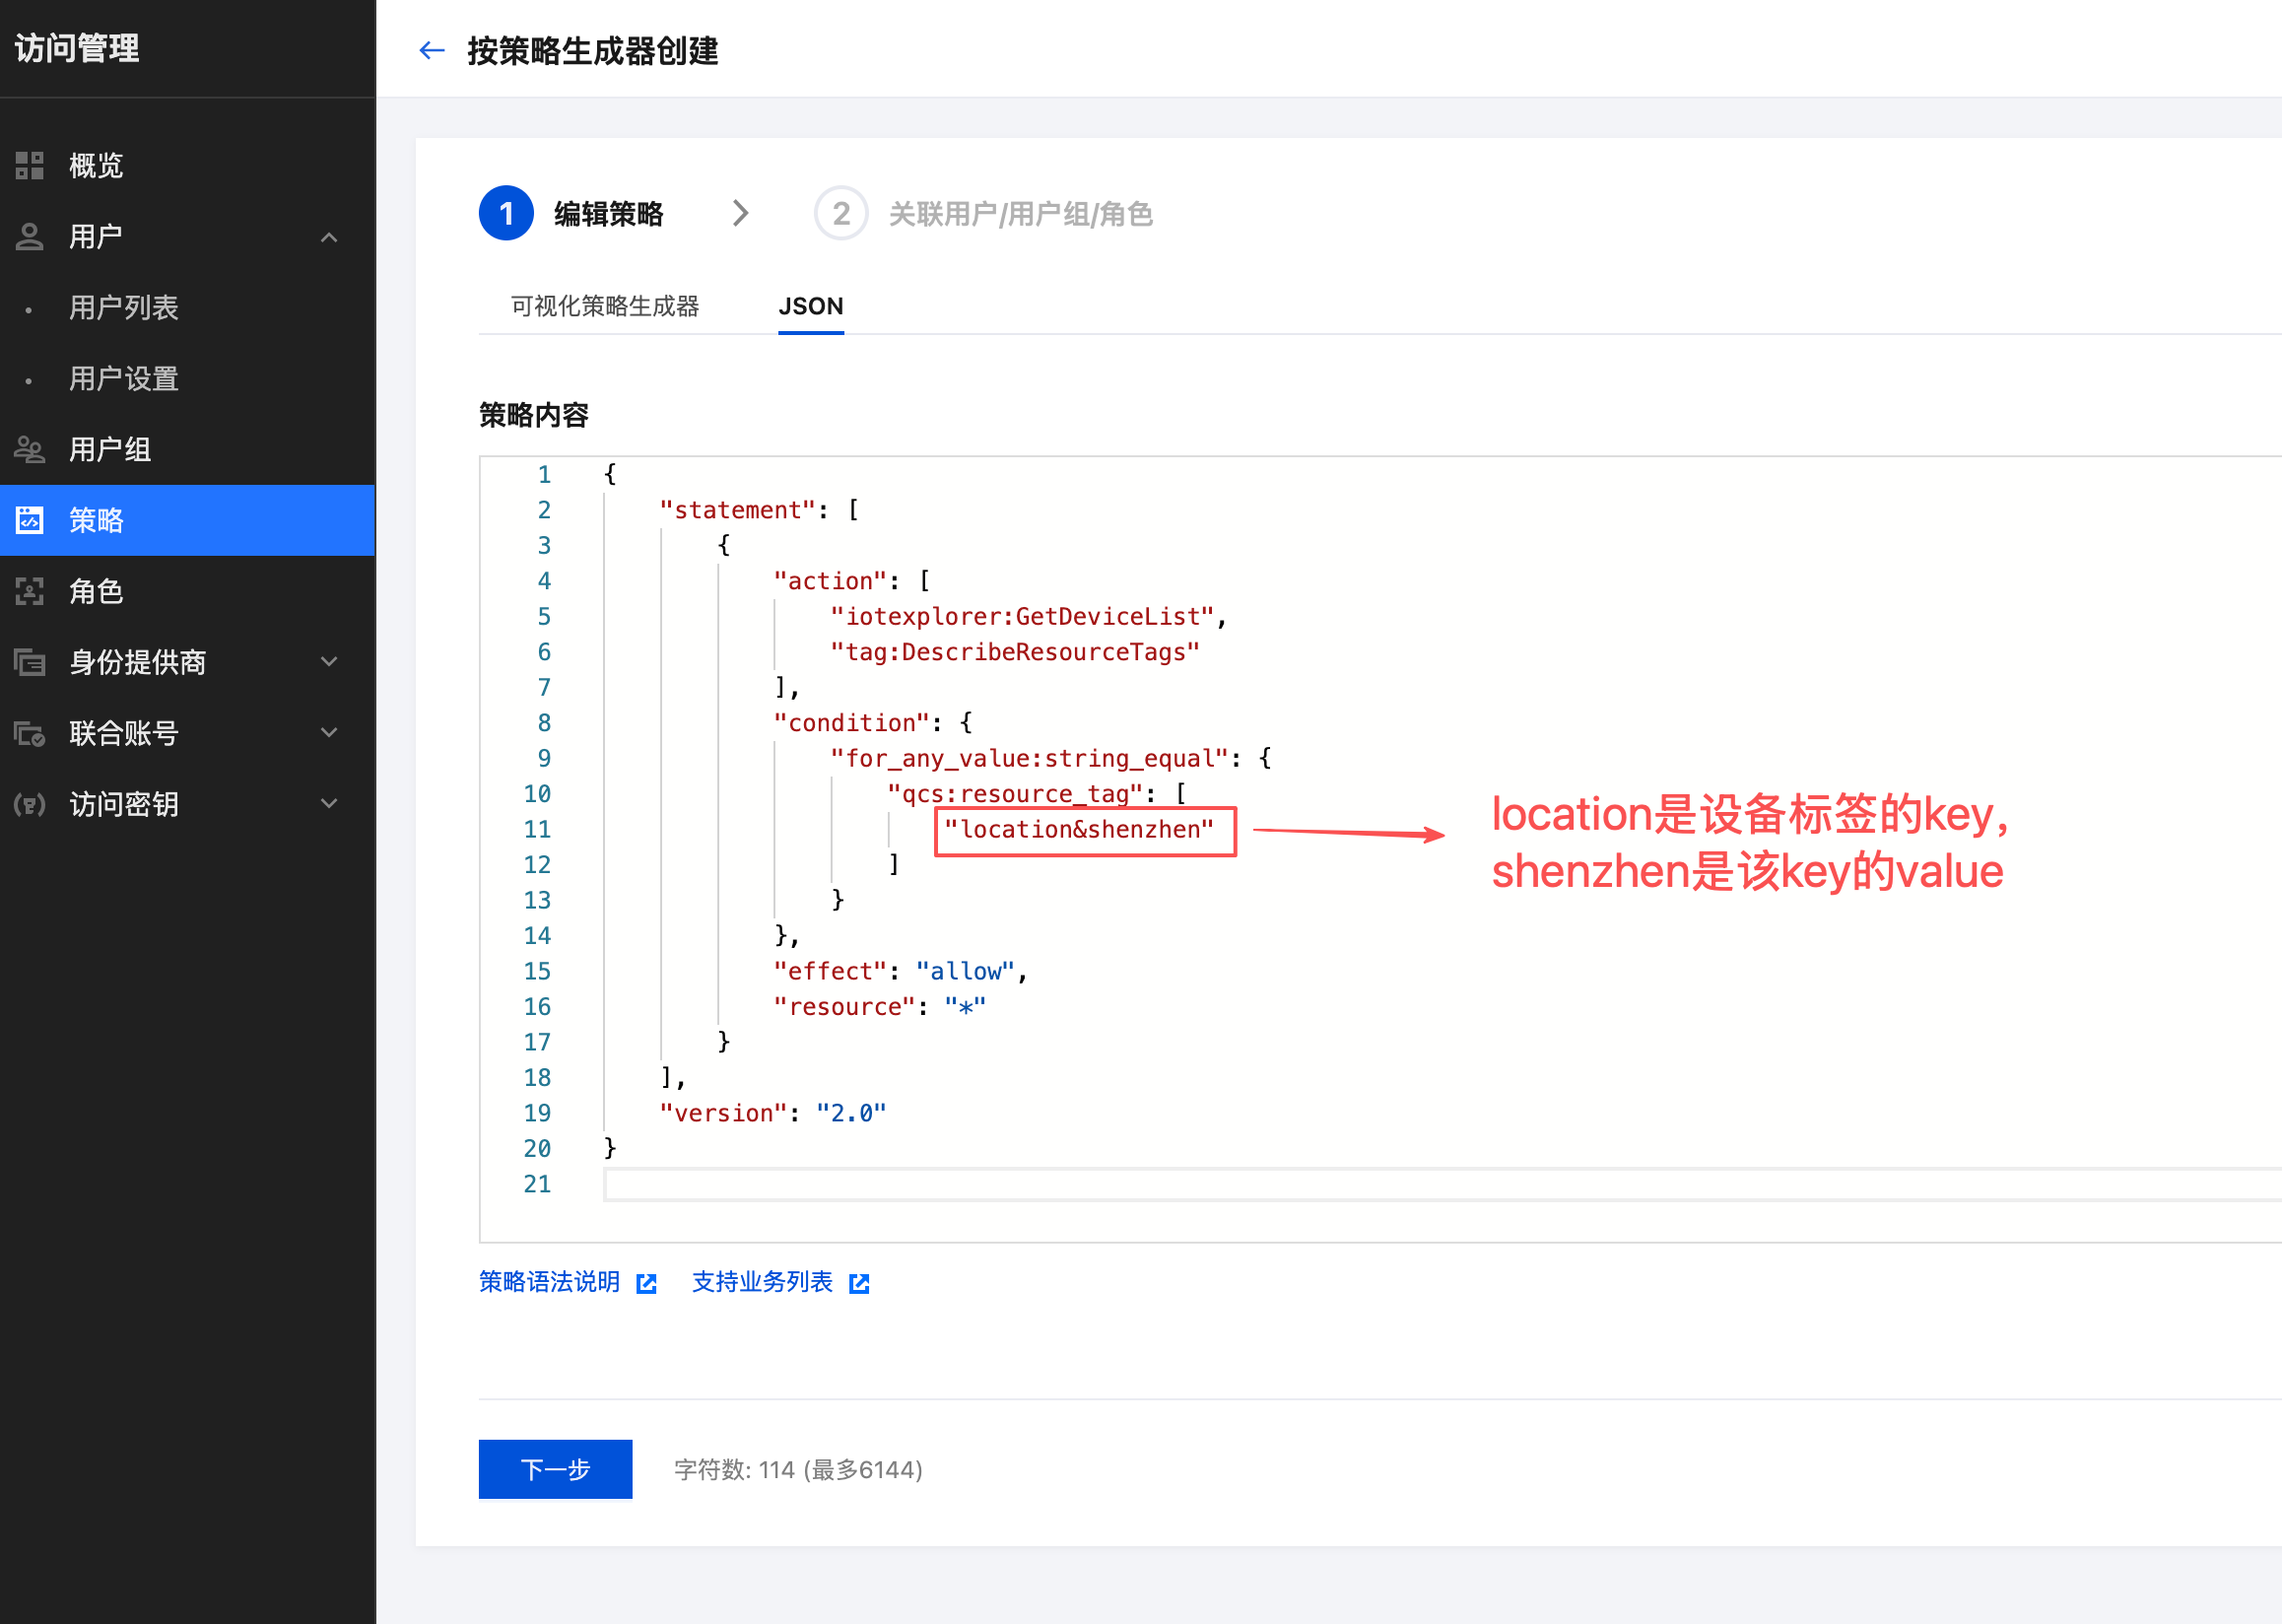Open 用户列表 in sidebar
2282x1624 pixels.
[x=123, y=308]
